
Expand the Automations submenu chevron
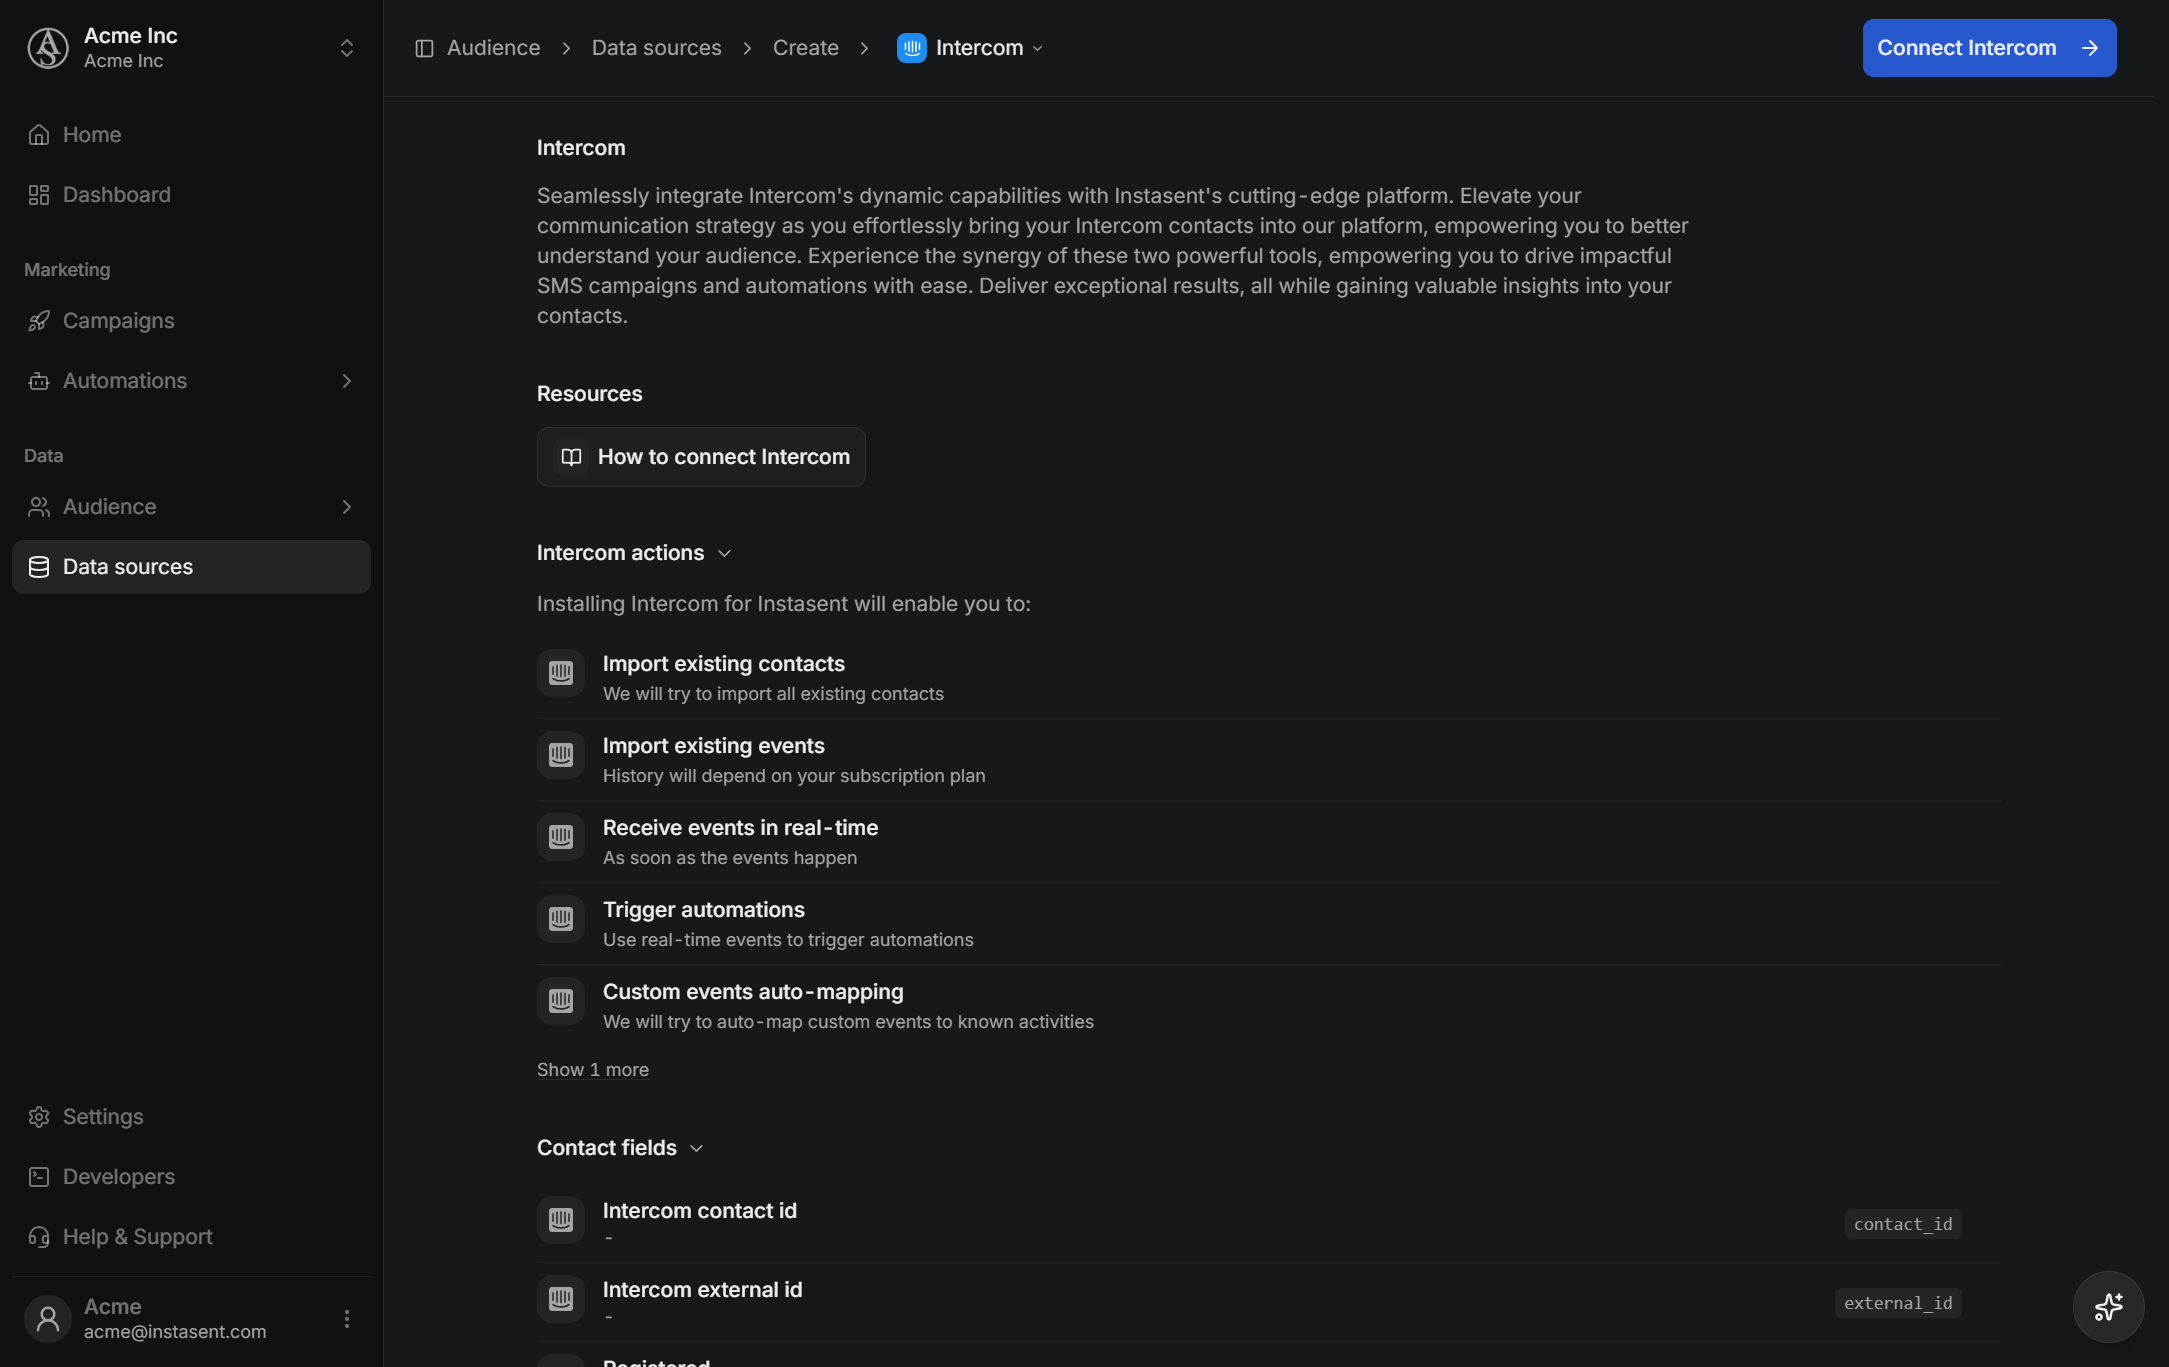346,380
